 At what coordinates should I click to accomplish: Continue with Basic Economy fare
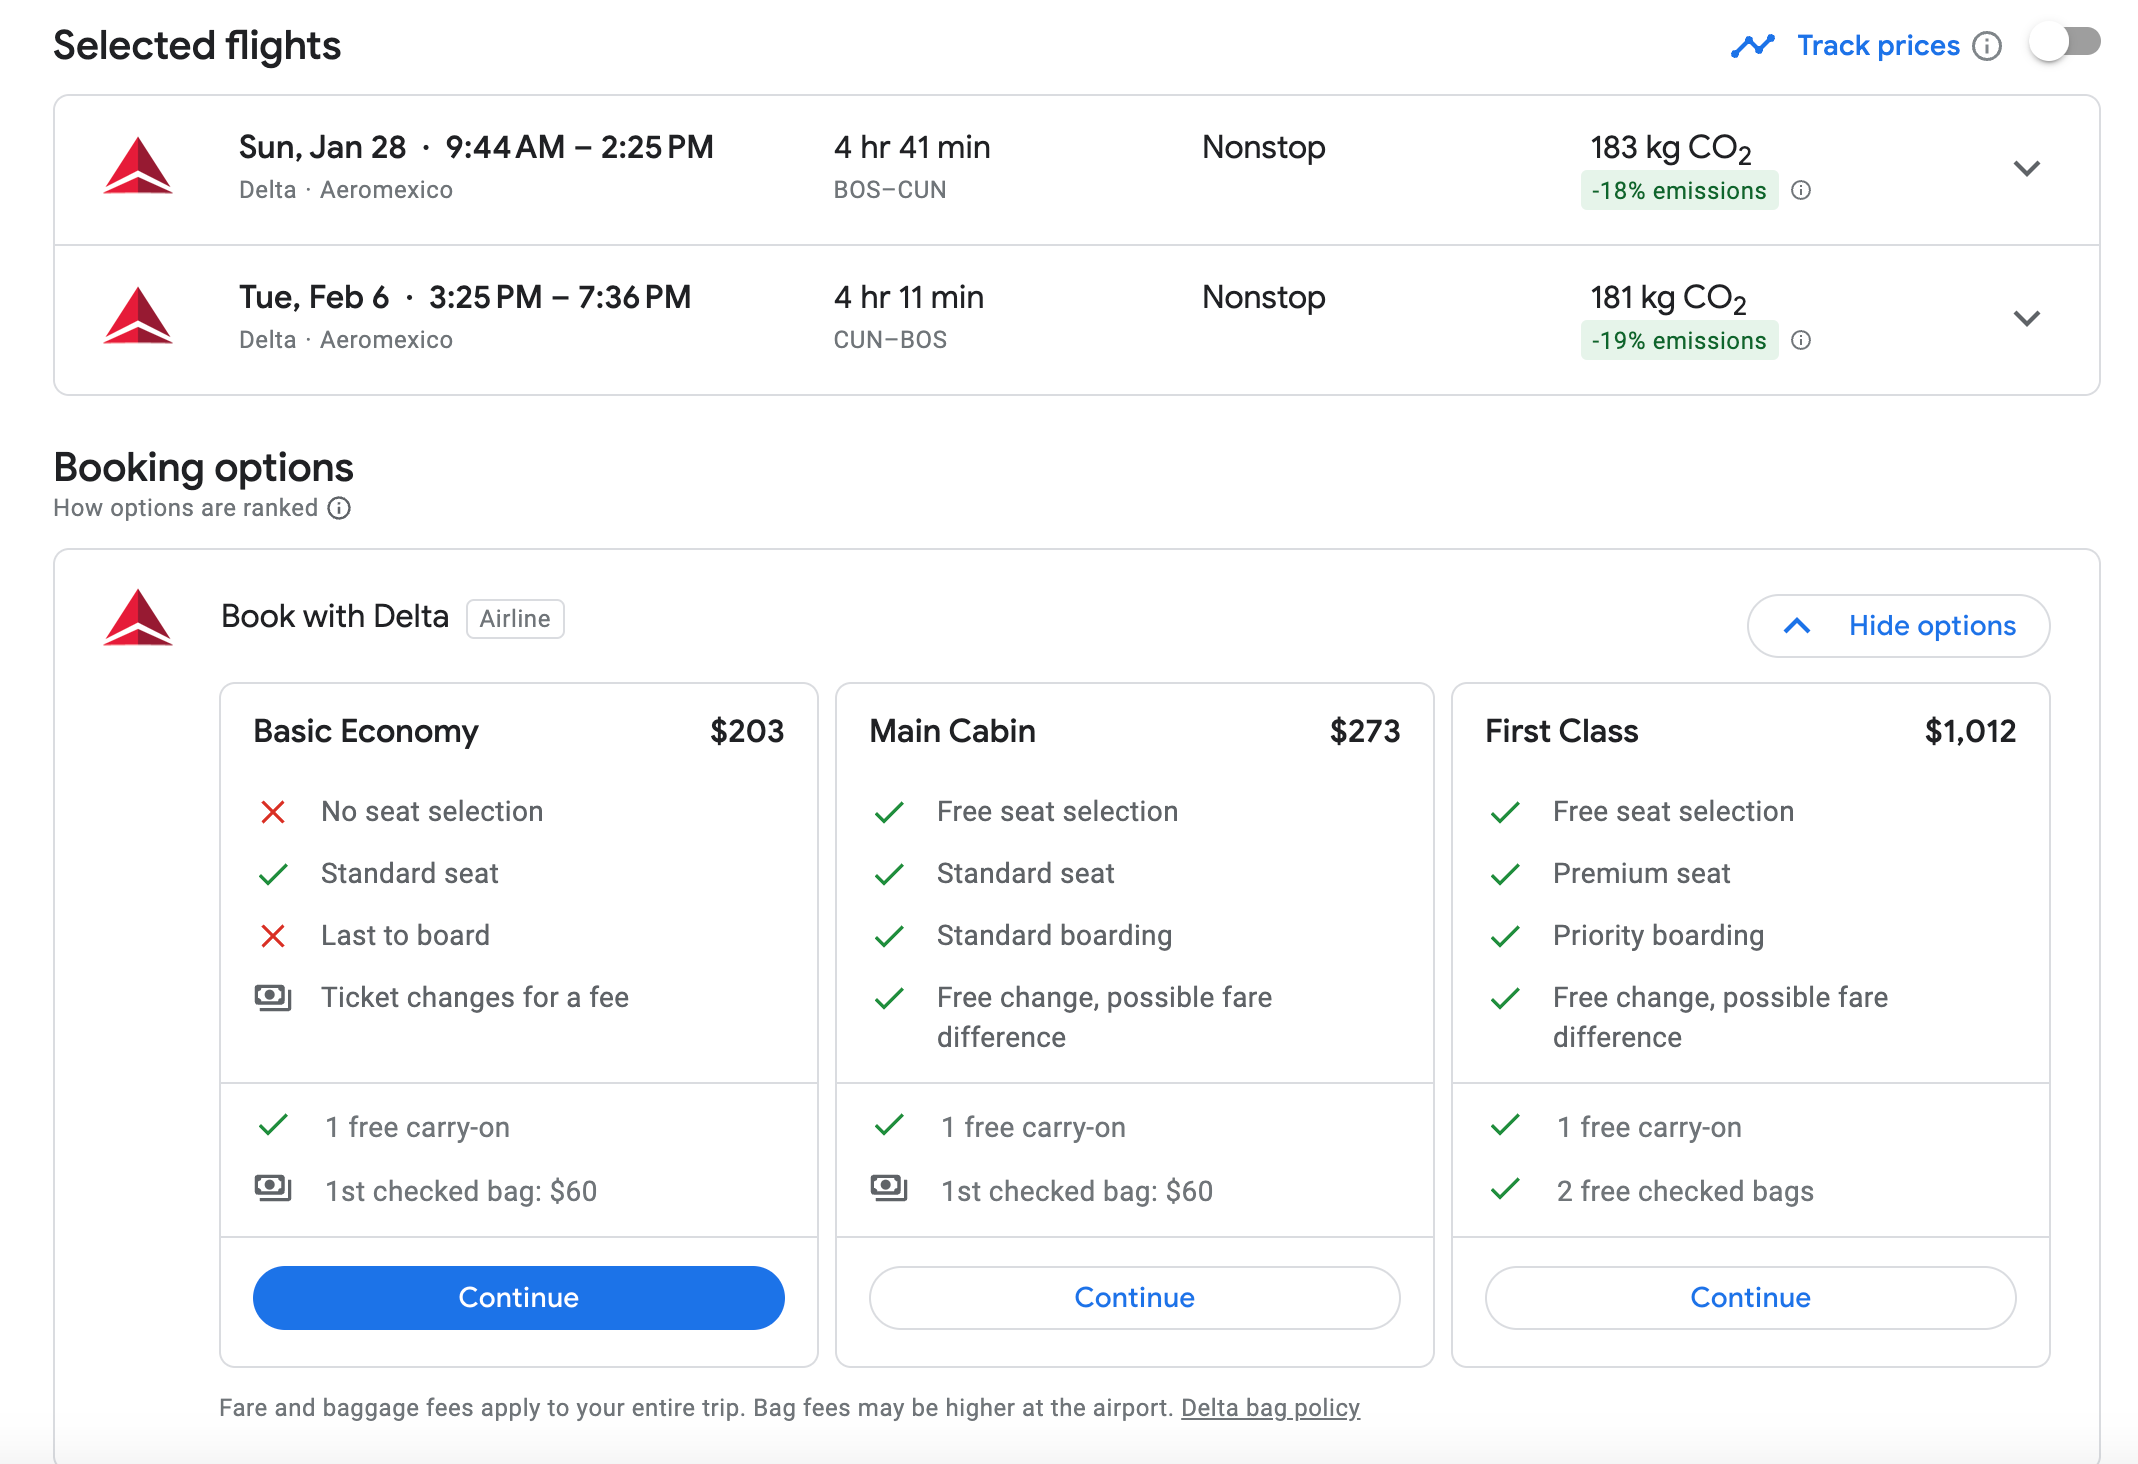click(518, 1297)
